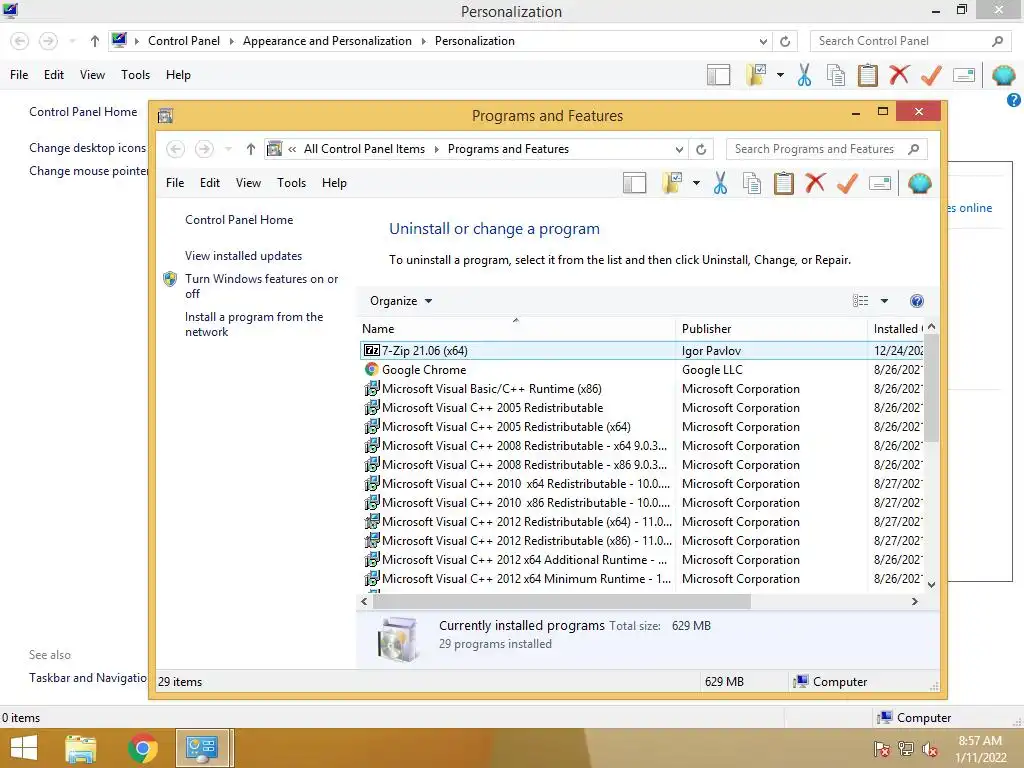Open the folder options dropdown arrow in Programs and Features toolbar
This screenshot has width=1024, height=768.
[696, 184]
